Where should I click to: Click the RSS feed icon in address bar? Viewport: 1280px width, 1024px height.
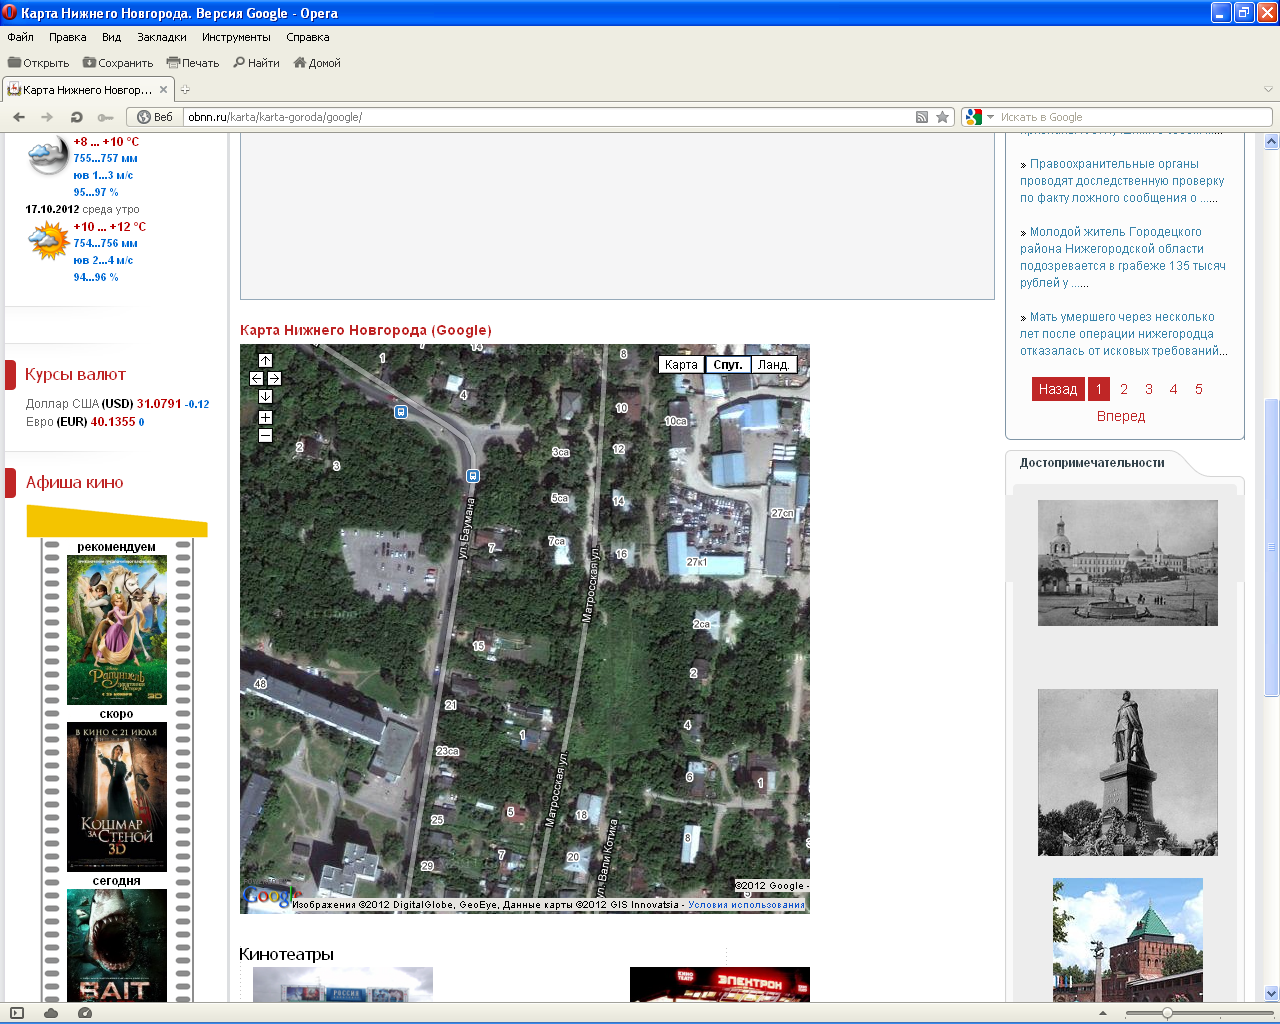click(922, 117)
